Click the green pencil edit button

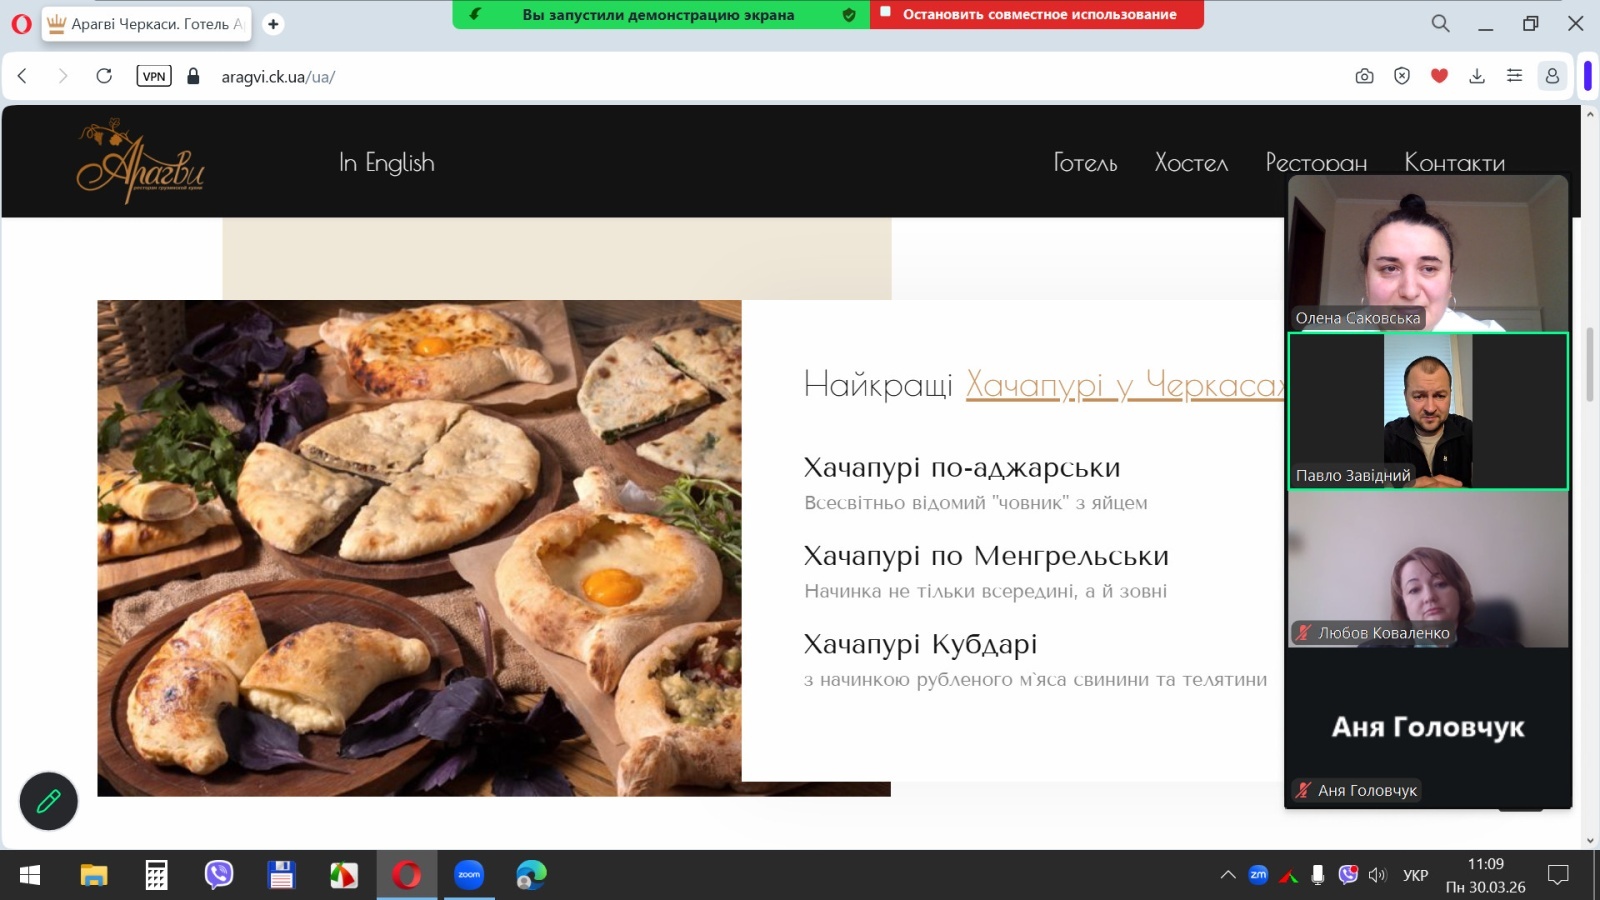pyautogui.click(x=48, y=801)
